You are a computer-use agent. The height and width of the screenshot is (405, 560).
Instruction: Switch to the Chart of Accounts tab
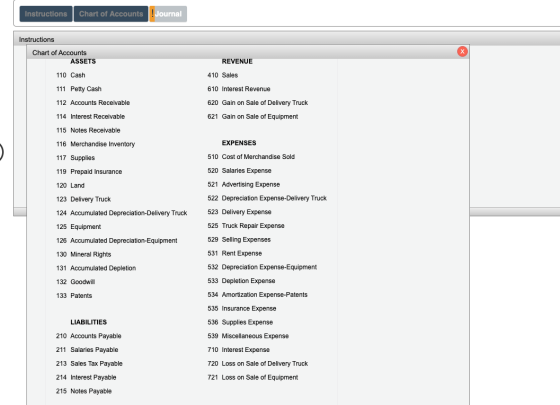(111, 14)
